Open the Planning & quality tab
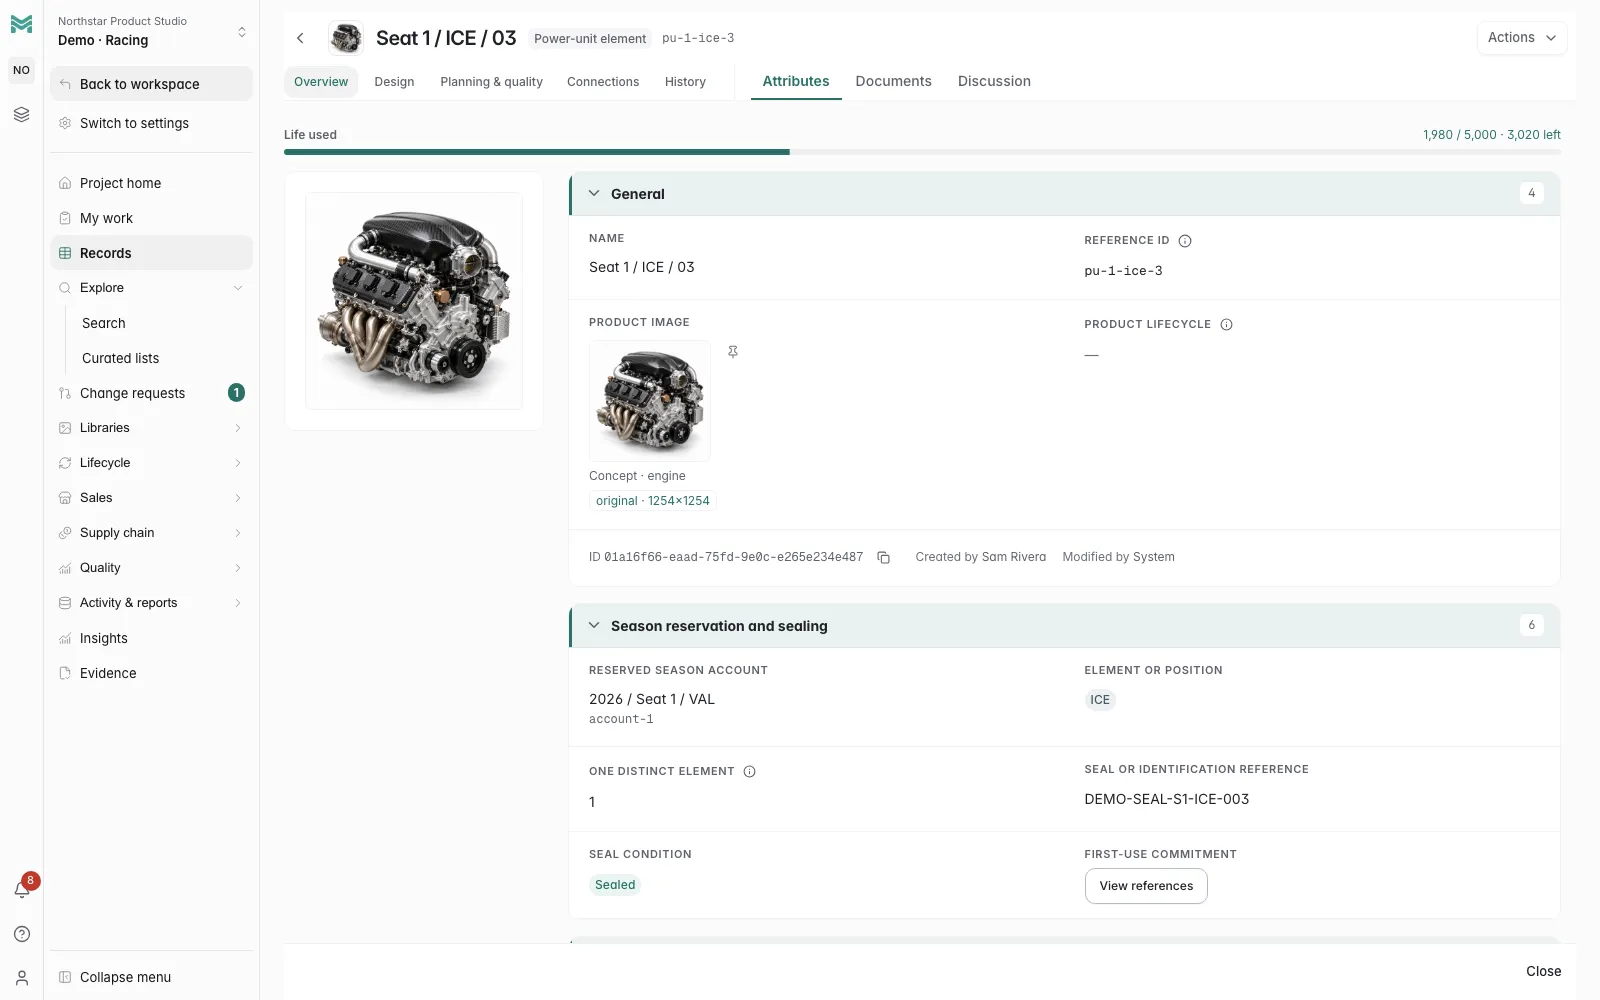 (x=491, y=82)
